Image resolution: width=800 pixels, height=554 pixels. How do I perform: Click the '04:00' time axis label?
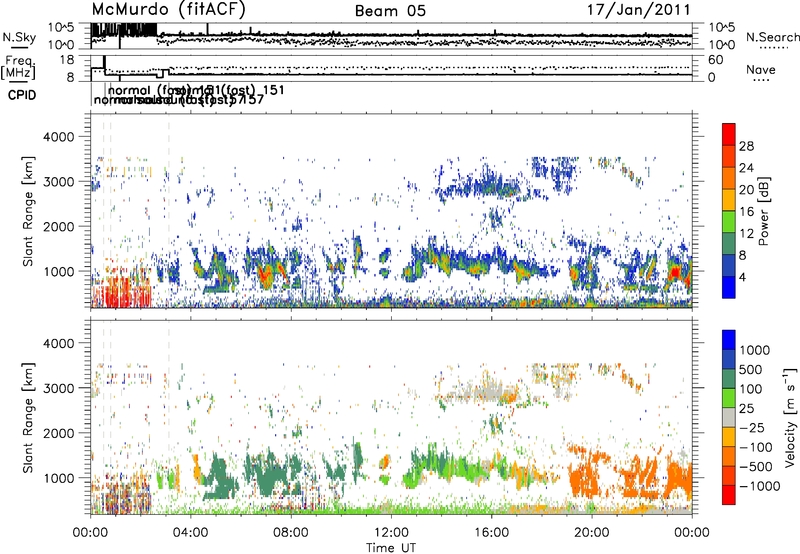[x=191, y=533]
